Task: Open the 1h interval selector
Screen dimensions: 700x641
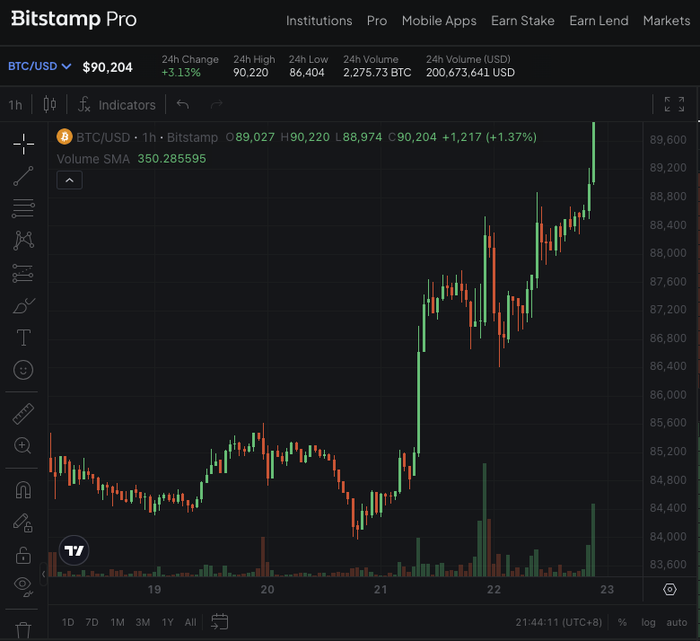Action: click(15, 105)
